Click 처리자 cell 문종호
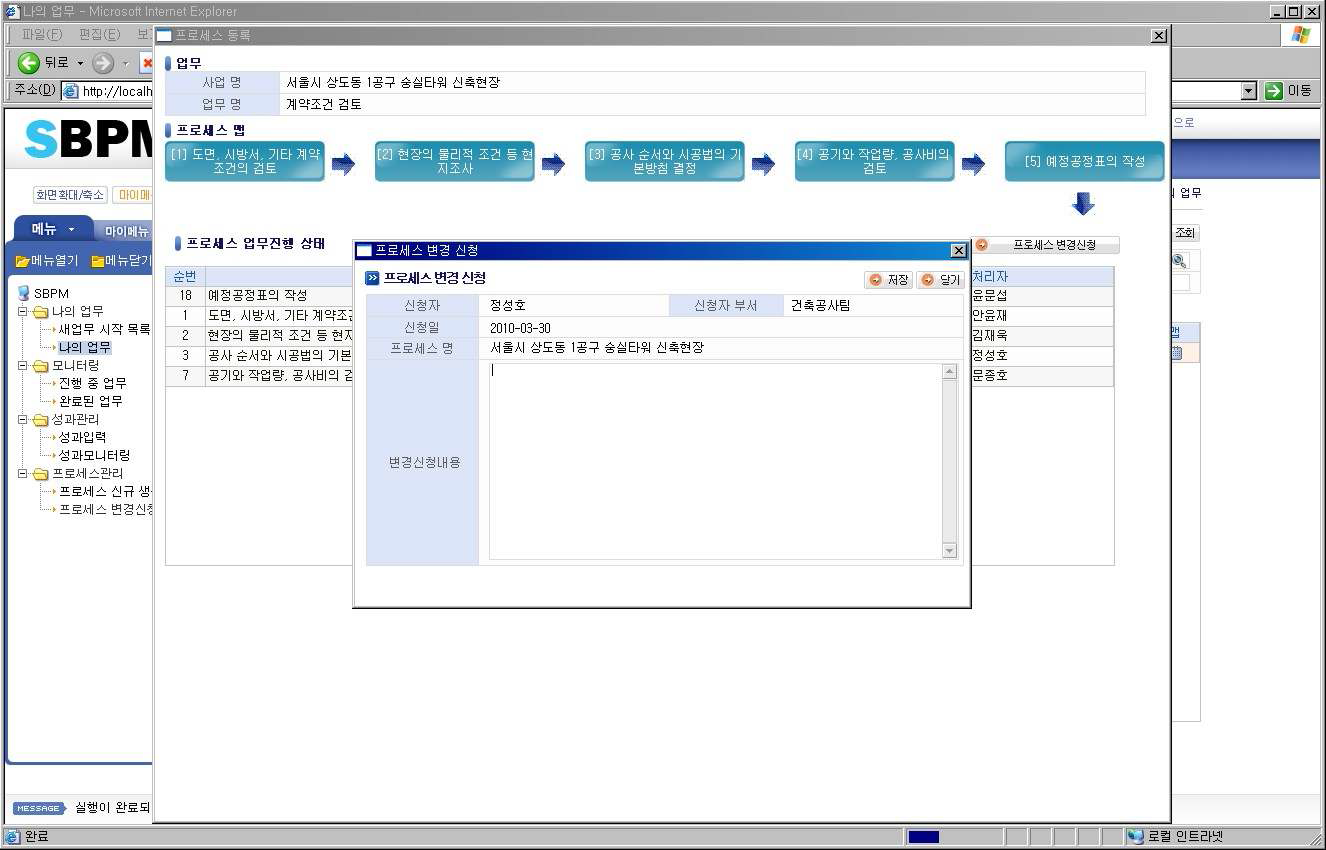Viewport: 1326px width, 850px height. click(1042, 376)
